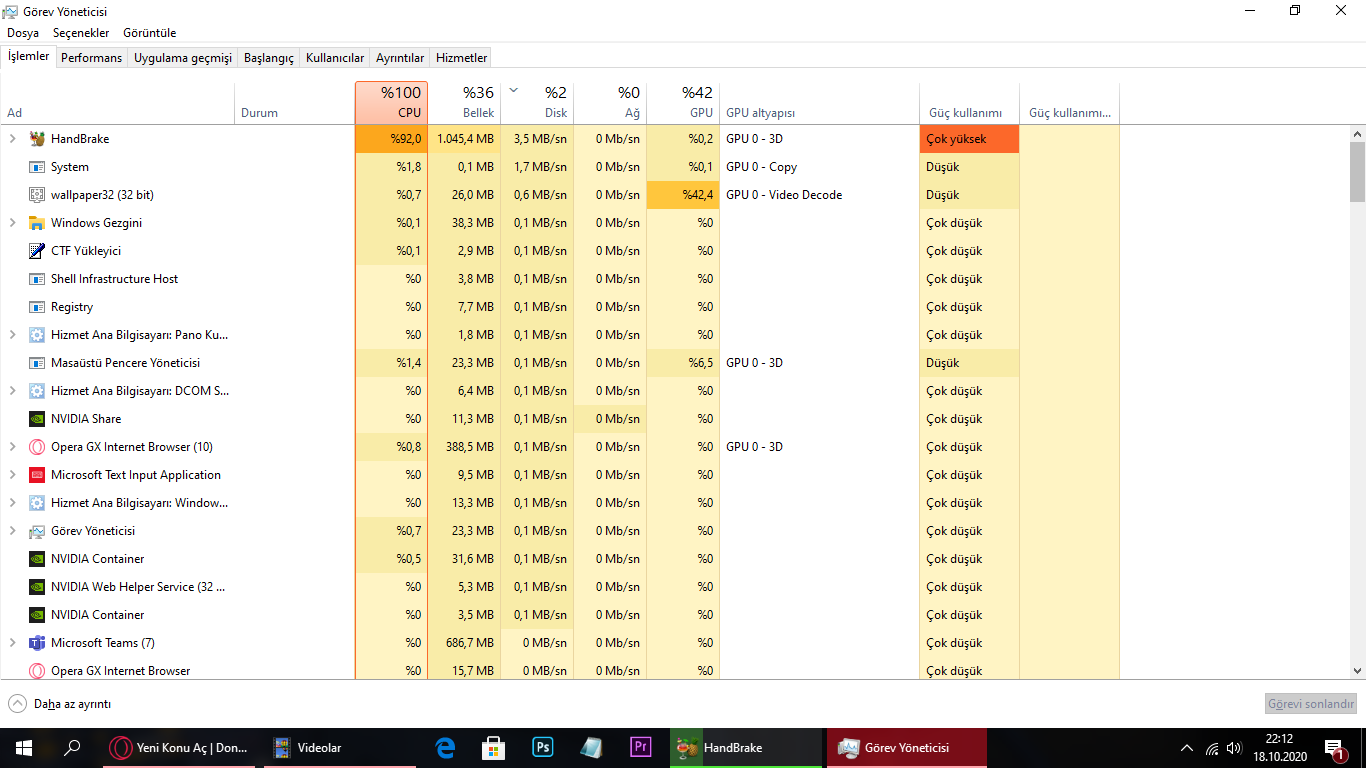This screenshot has height=768, width=1366.
Task: Click the Opera GX Internet Browser (10) icon
Action: [37, 447]
